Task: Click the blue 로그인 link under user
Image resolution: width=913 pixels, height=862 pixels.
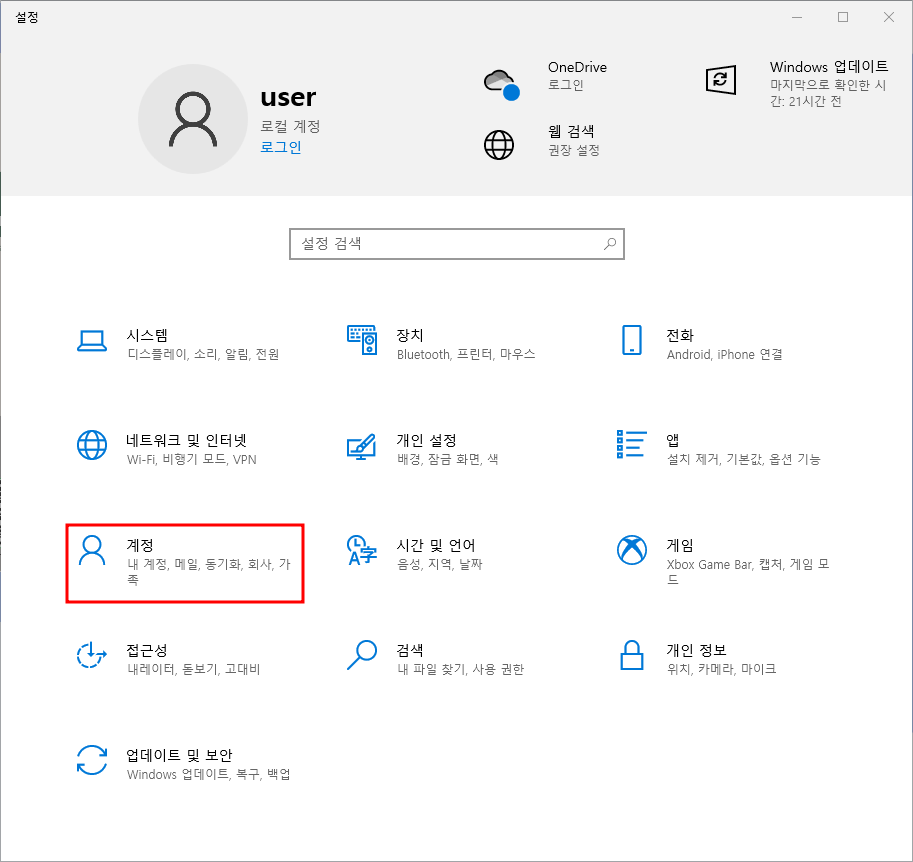Action: (x=281, y=147)
